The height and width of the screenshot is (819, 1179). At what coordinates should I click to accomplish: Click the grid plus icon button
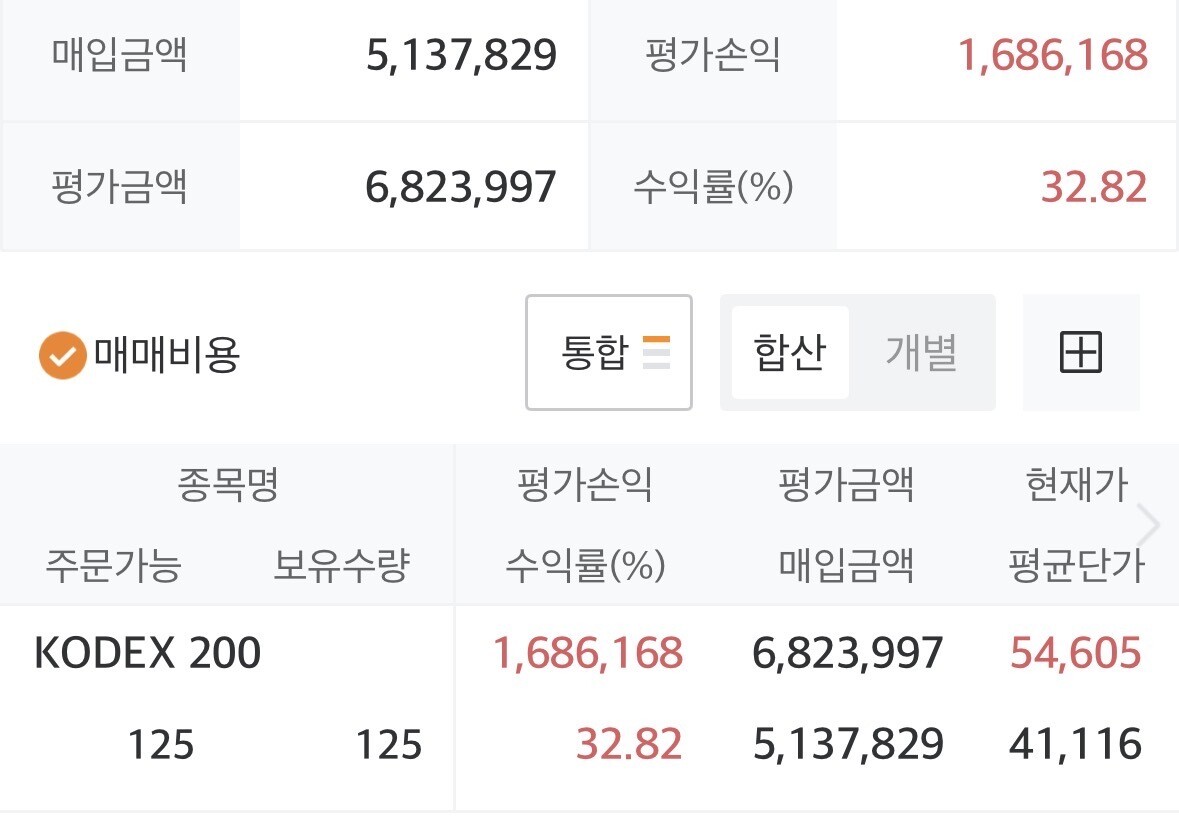pyautogui.click(x=1080, y=353)
